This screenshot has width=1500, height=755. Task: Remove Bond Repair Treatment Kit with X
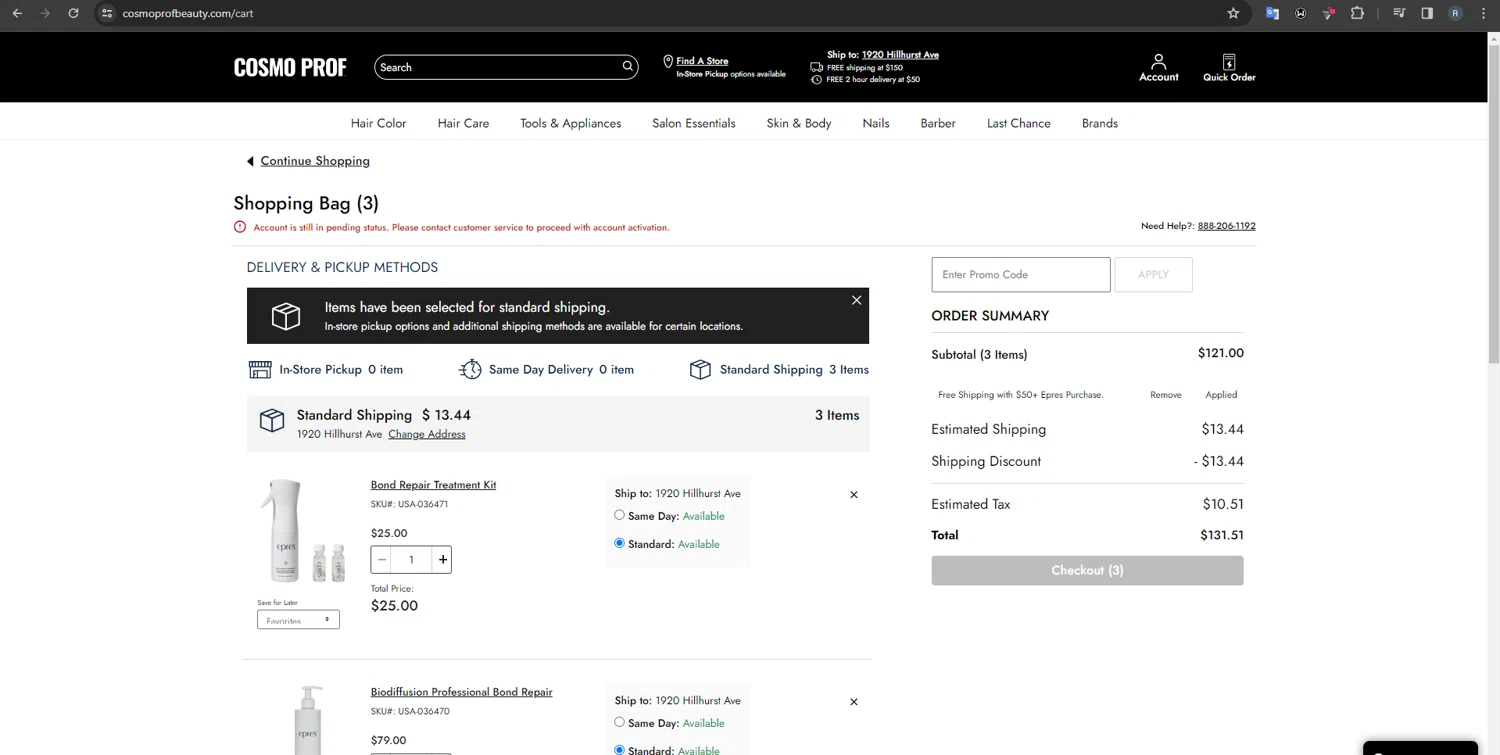click(x=854, y=495)
